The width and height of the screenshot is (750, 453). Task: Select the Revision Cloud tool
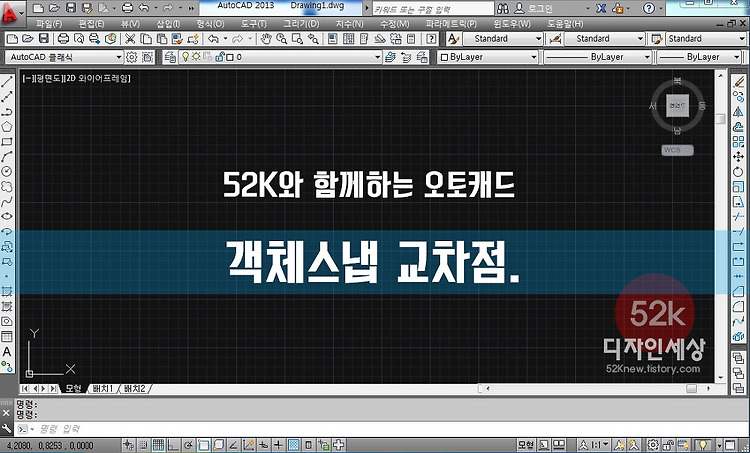(7, 186)
